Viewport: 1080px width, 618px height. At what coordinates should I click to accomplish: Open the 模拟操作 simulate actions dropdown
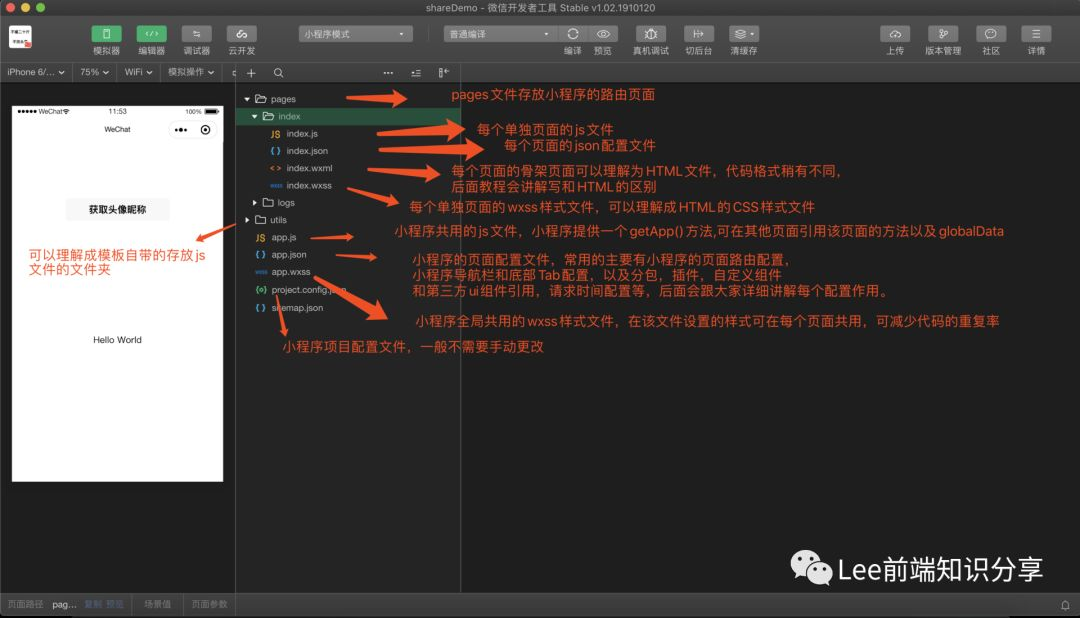point(191,72)
